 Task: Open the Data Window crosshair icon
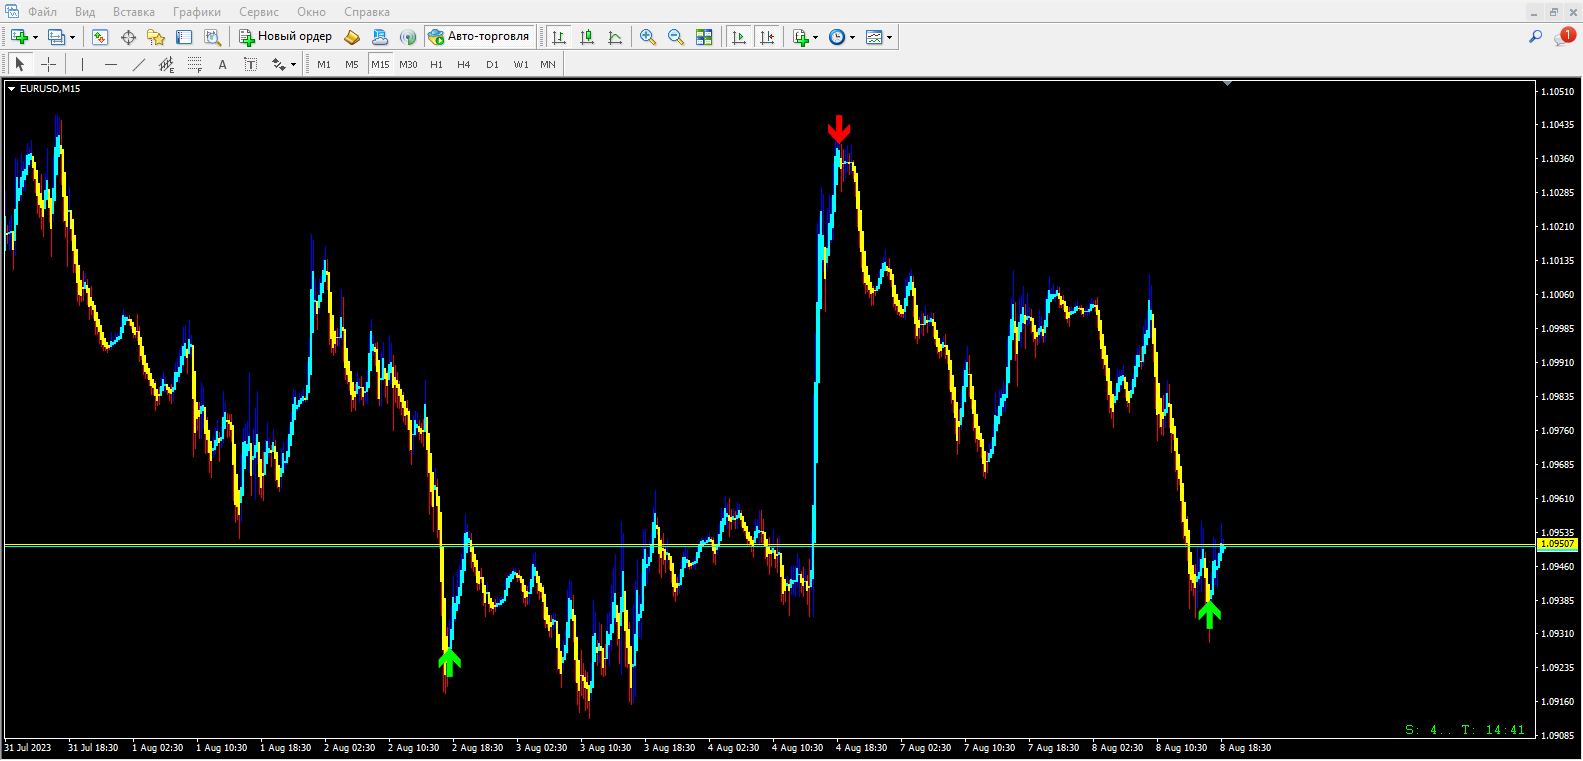128,37
